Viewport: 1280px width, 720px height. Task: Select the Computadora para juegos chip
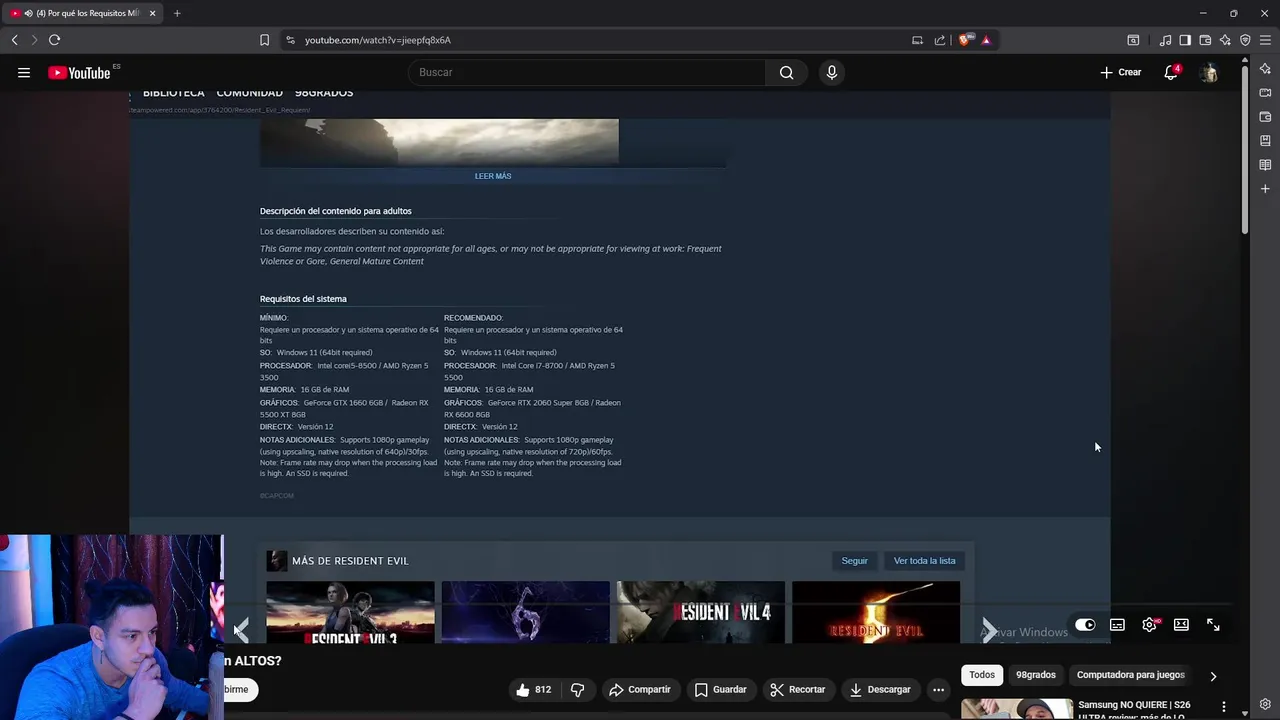1130,675
